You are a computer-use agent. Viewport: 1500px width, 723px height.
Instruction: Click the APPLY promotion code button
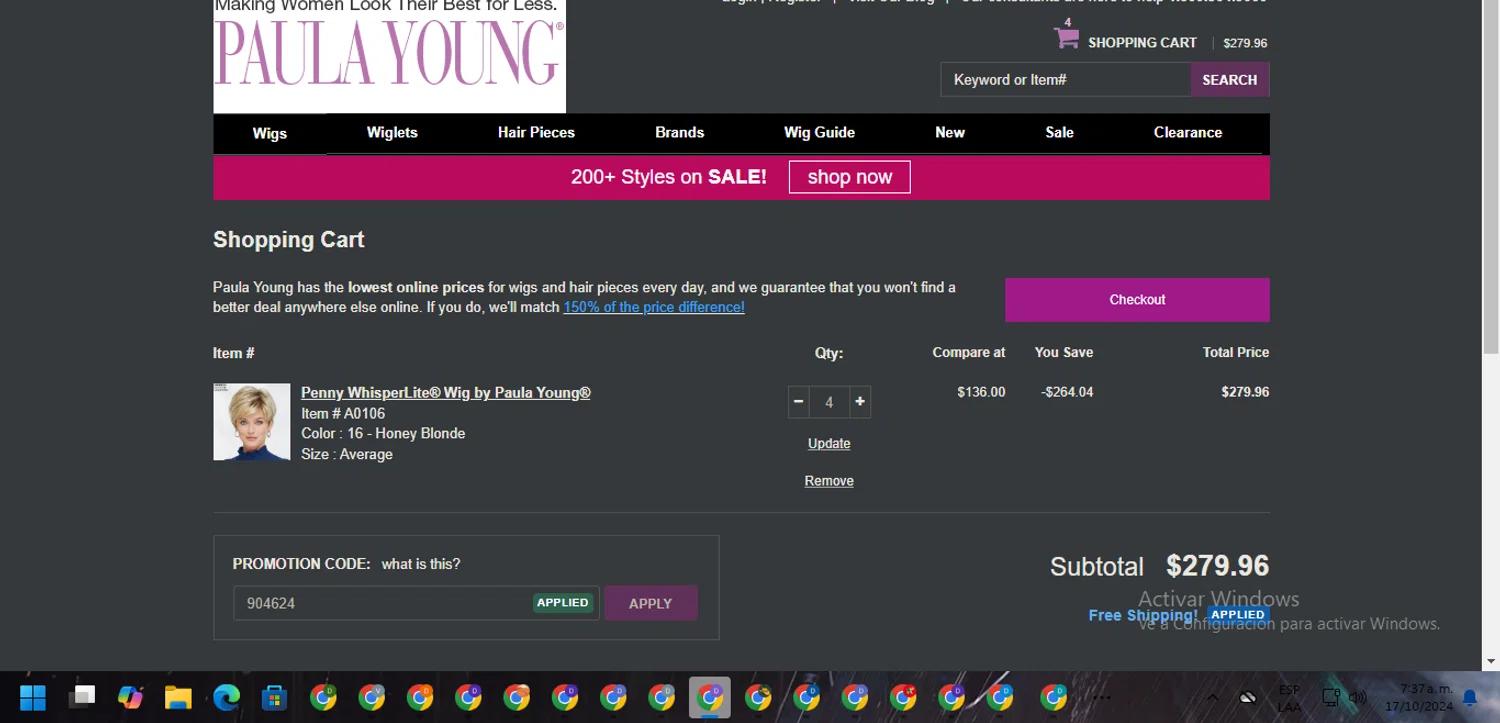650,603
